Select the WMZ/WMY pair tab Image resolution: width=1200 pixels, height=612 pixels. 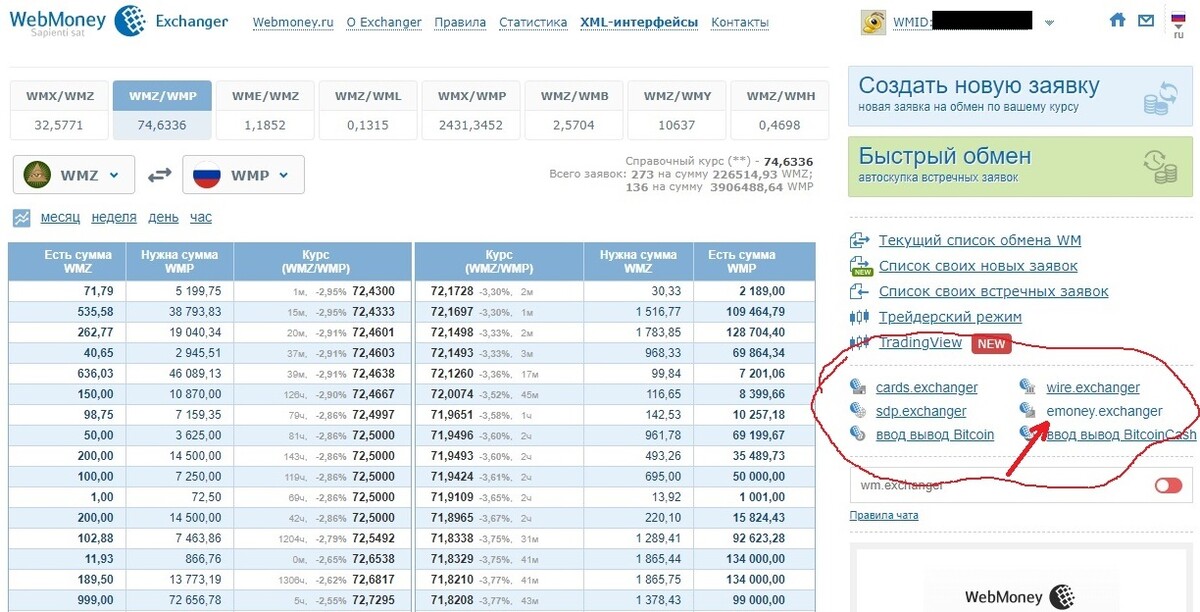pos(677,110)
